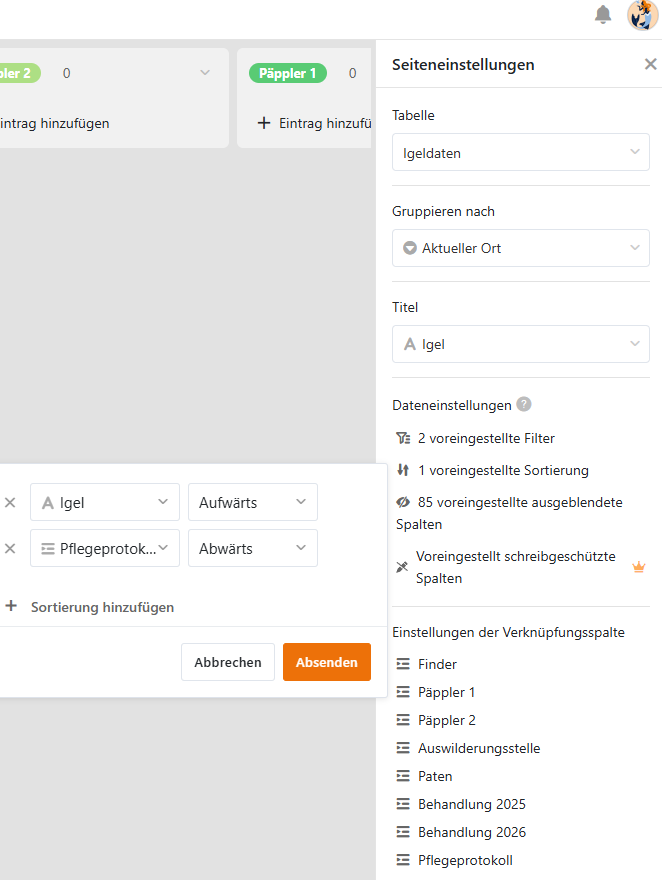The image size is (662, 880).
Task: Remove the Igel sort rule
Action: pos(10,502)
